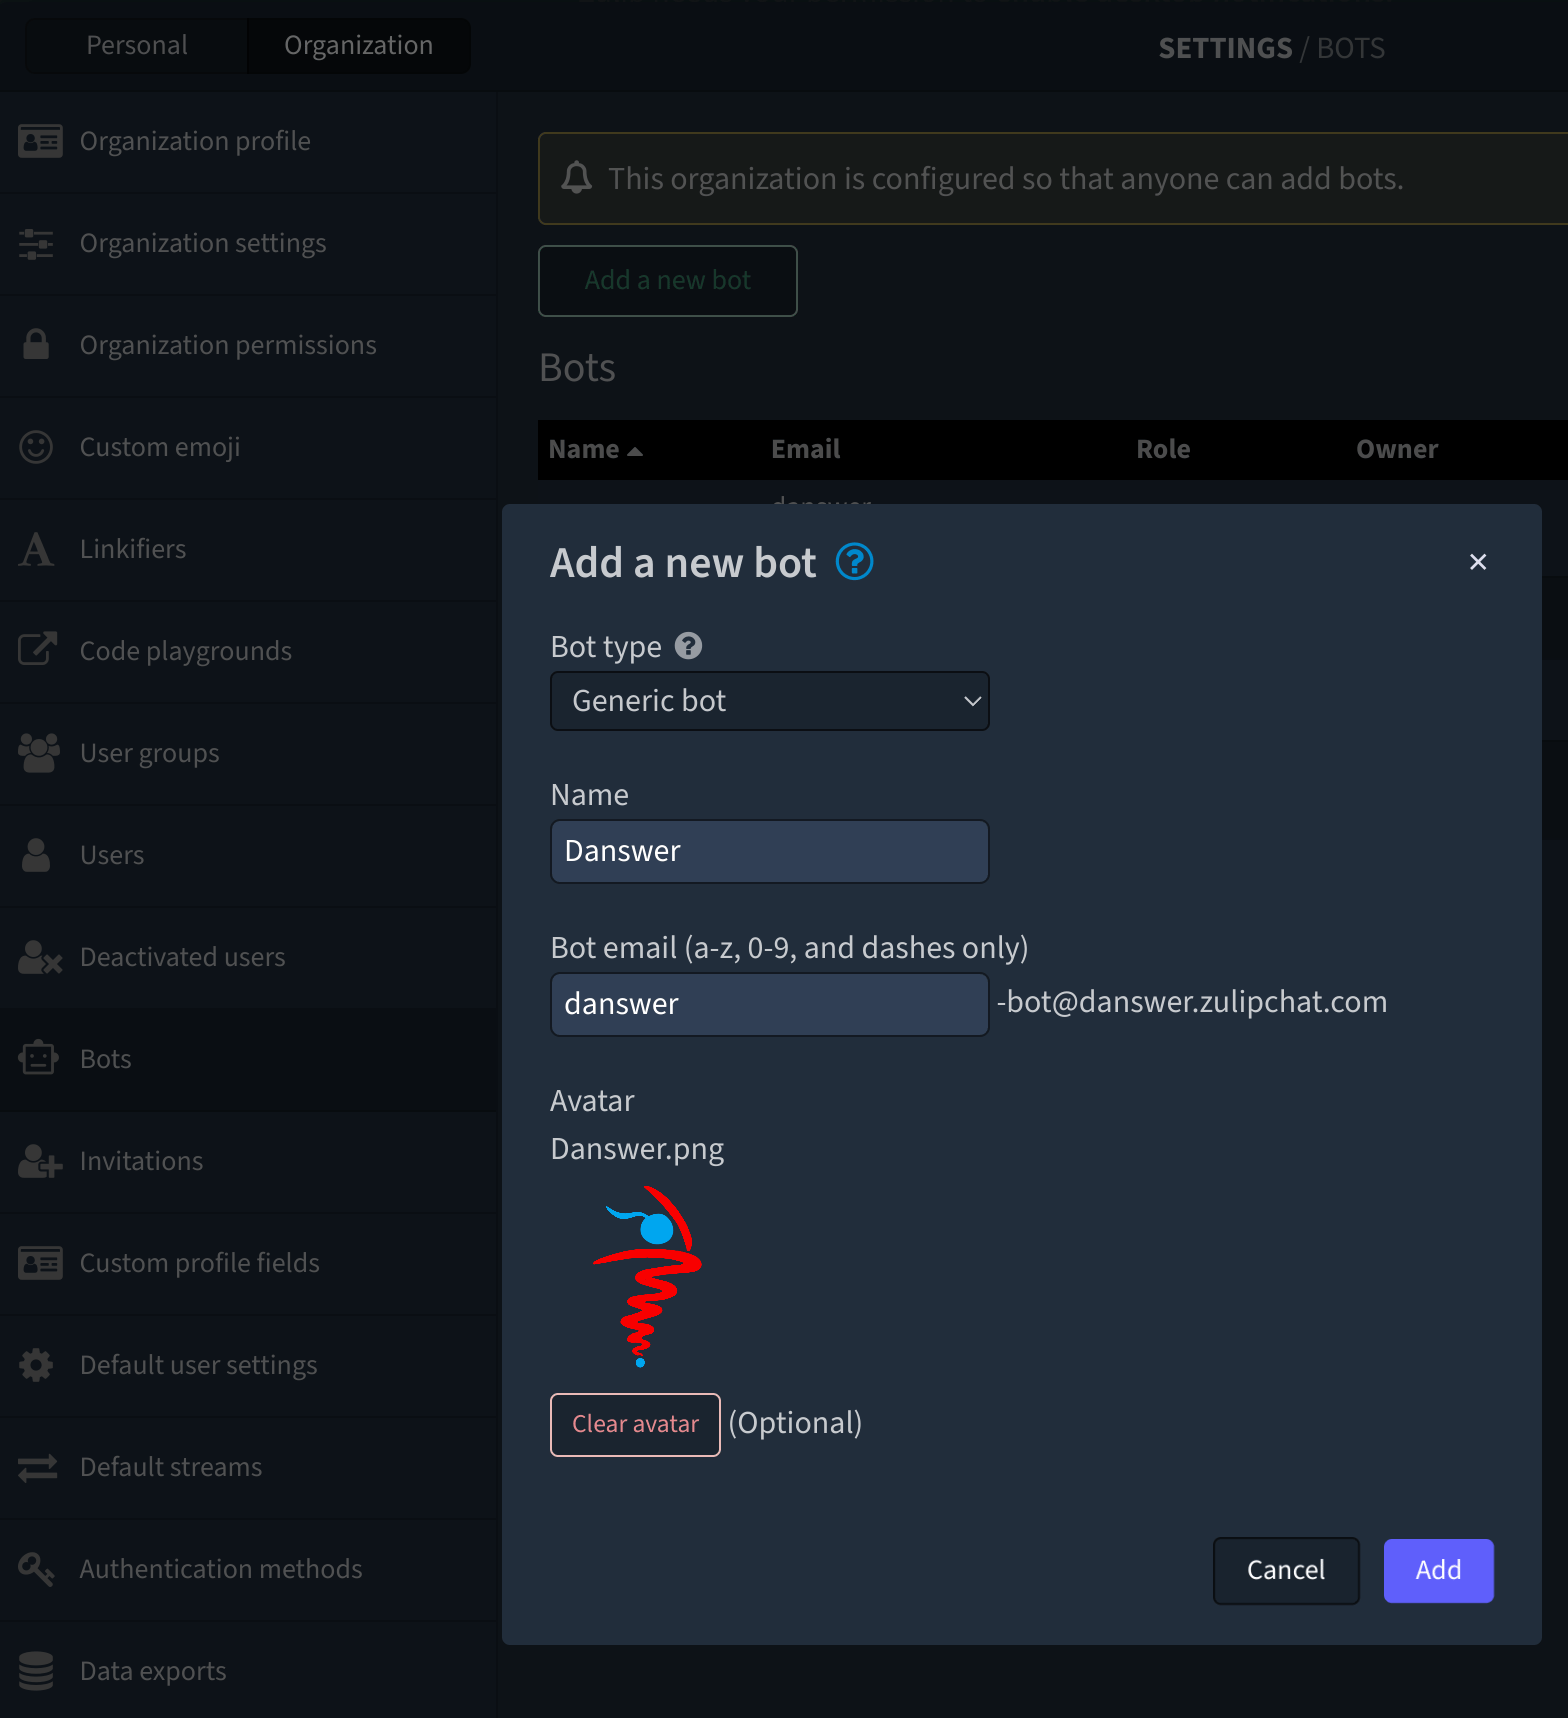Click the Data exports database icon
This screenshot has width=1568, height=1718.
tap(36, 1671)
